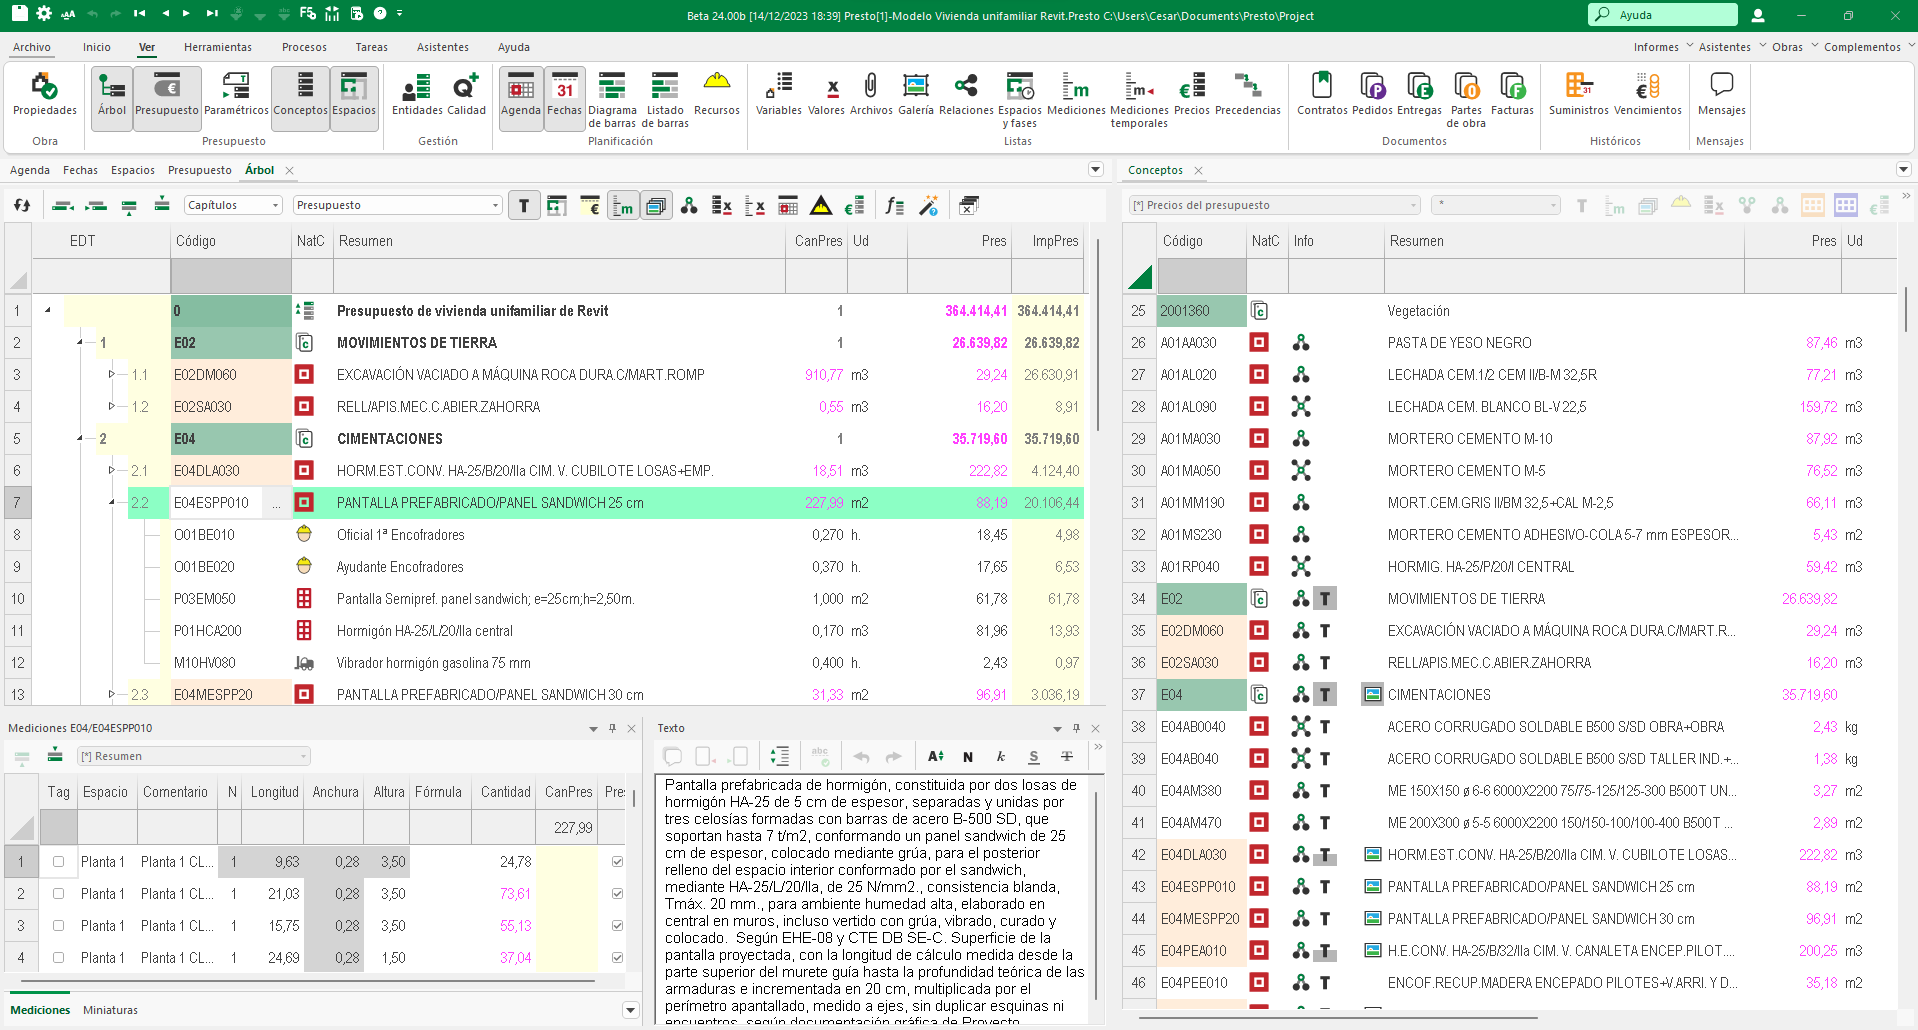Toggle the text T button in Árbol toolbar

tap(524, 206)
